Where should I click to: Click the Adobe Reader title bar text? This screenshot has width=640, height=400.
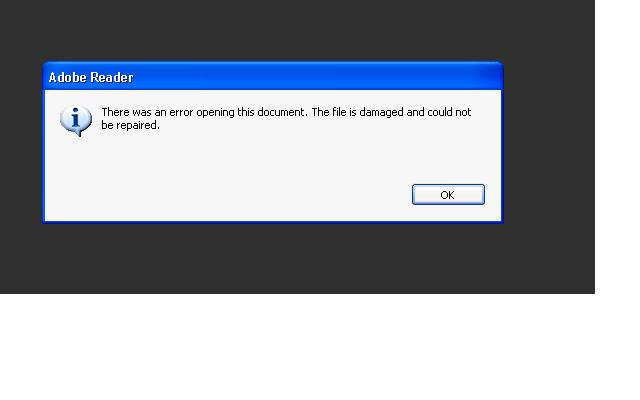91,77
